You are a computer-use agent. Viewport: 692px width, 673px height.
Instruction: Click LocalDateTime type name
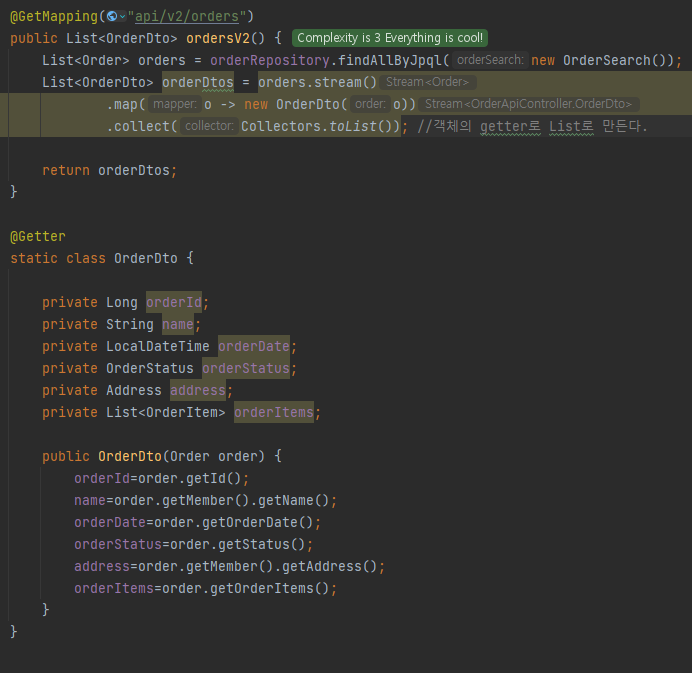tap(158, 346)
